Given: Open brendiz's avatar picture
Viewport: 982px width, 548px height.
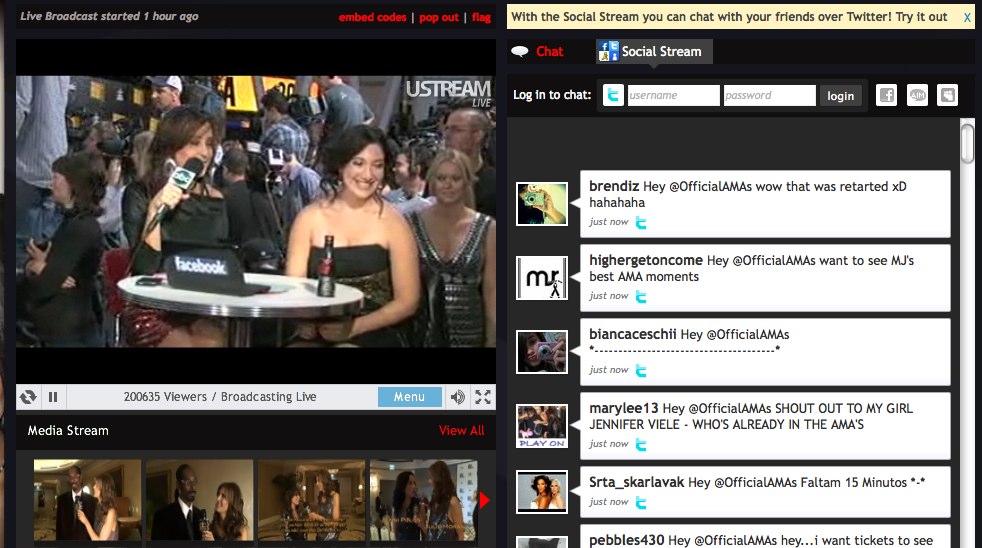Looking at the screenshot, I should (542, 204).
